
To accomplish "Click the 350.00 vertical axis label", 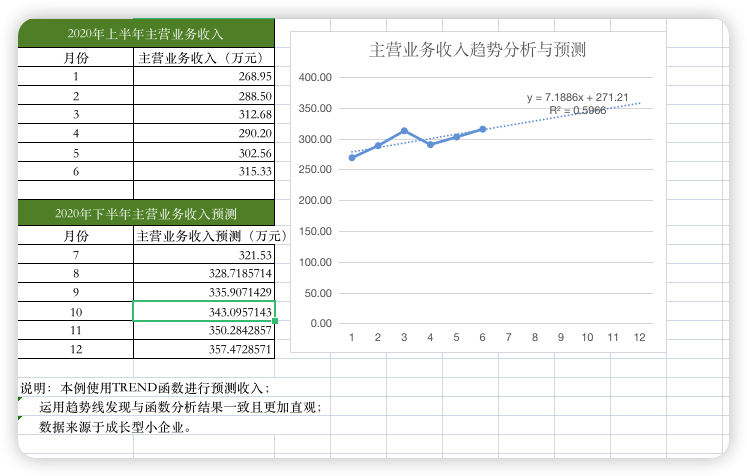I will click(x=315, y=108).
